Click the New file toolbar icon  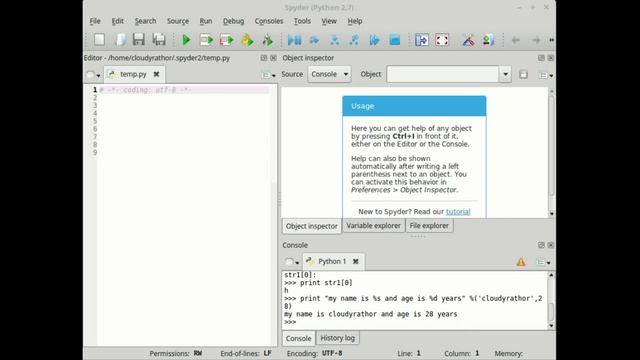(x=99, y=40)
